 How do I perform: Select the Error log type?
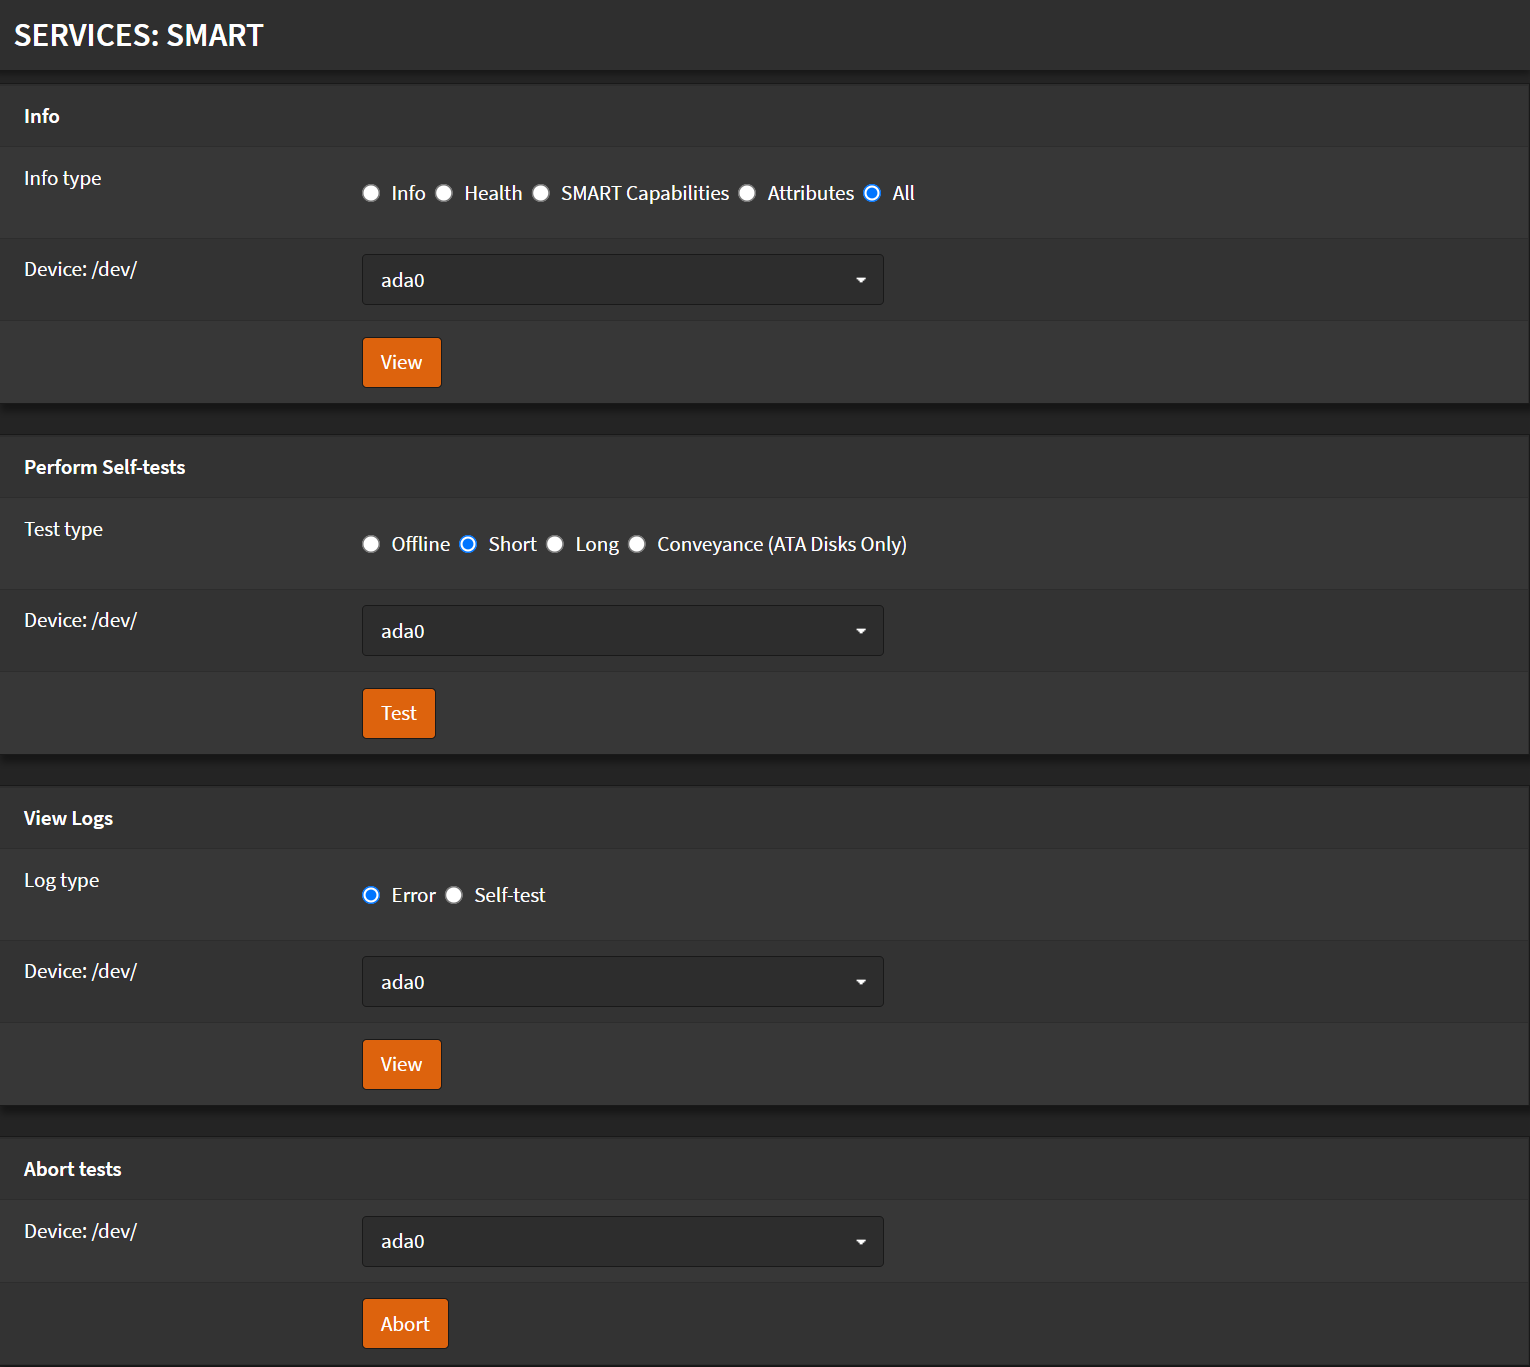click(x=371, y=895)
